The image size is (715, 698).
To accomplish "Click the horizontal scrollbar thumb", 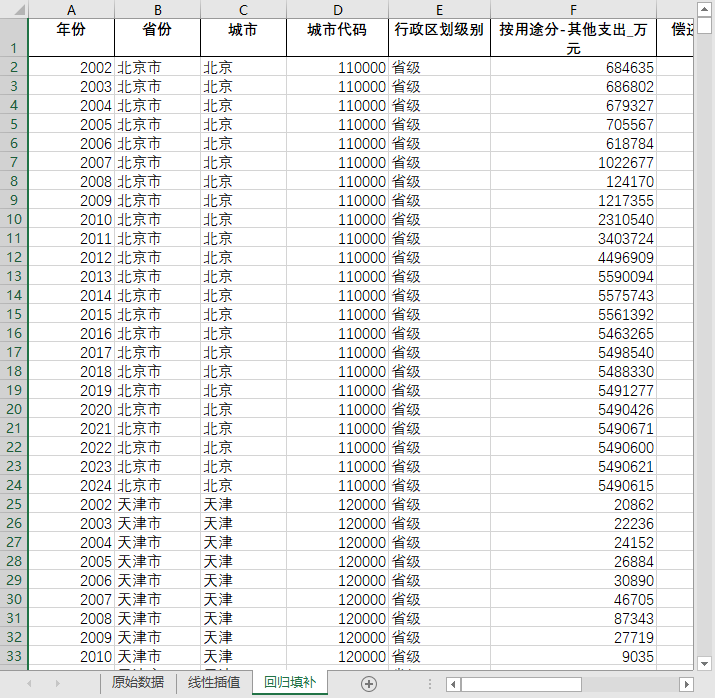I will 521,684.
